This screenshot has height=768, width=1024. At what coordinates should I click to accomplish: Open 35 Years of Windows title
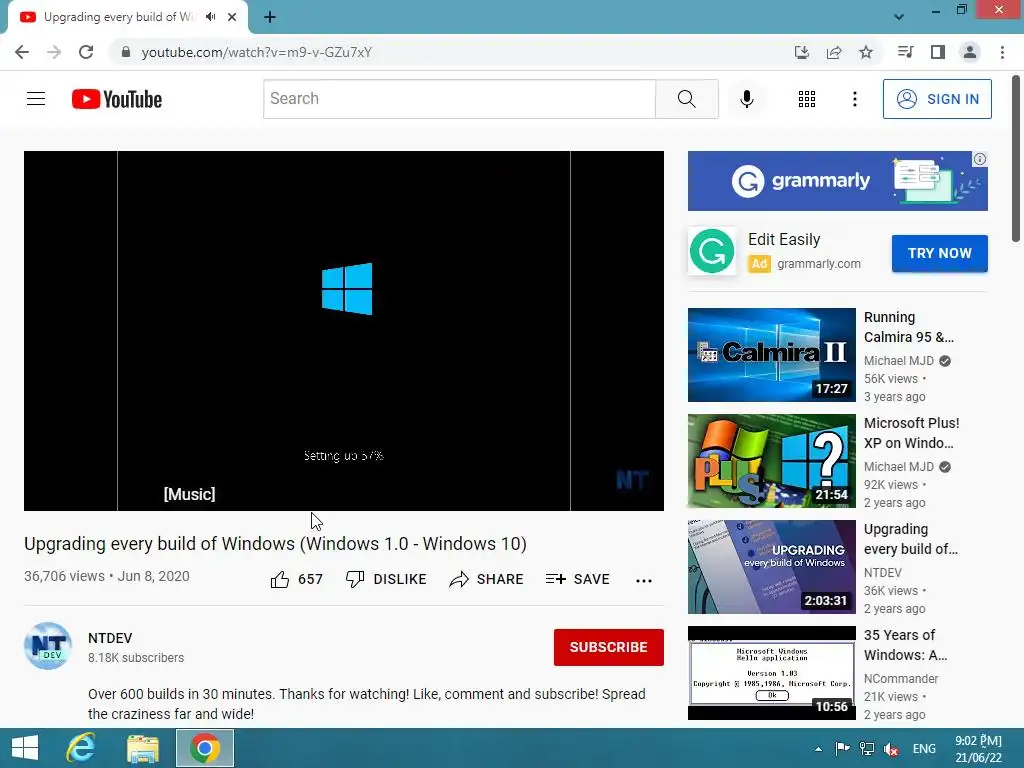905,645
